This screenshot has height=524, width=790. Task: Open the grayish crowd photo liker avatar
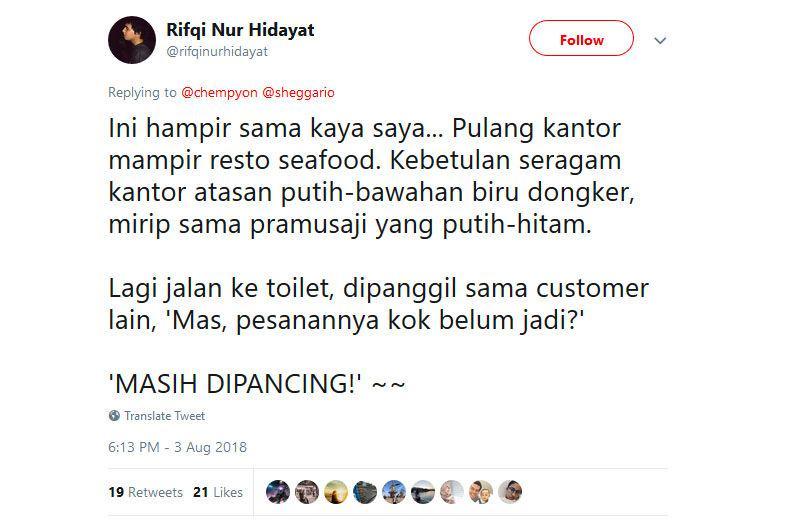click(307, 492)
